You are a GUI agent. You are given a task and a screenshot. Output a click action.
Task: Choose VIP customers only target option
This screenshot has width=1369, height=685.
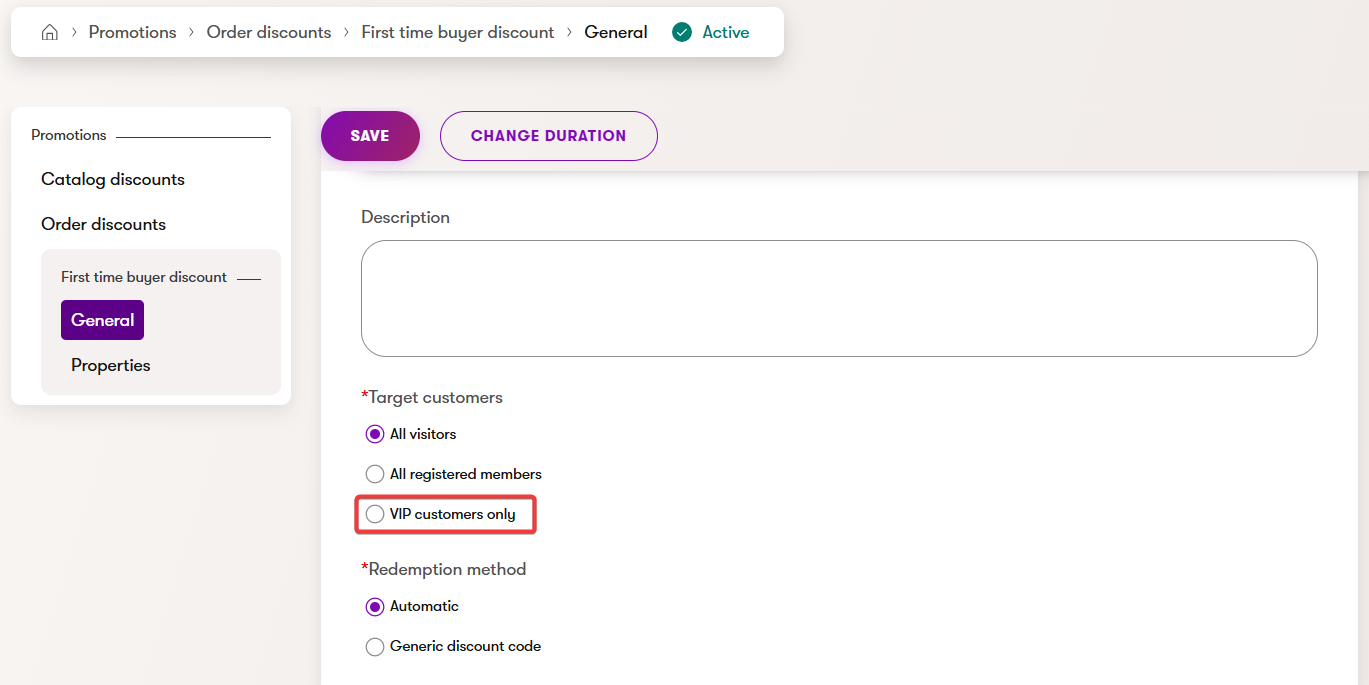coord(375,513)
